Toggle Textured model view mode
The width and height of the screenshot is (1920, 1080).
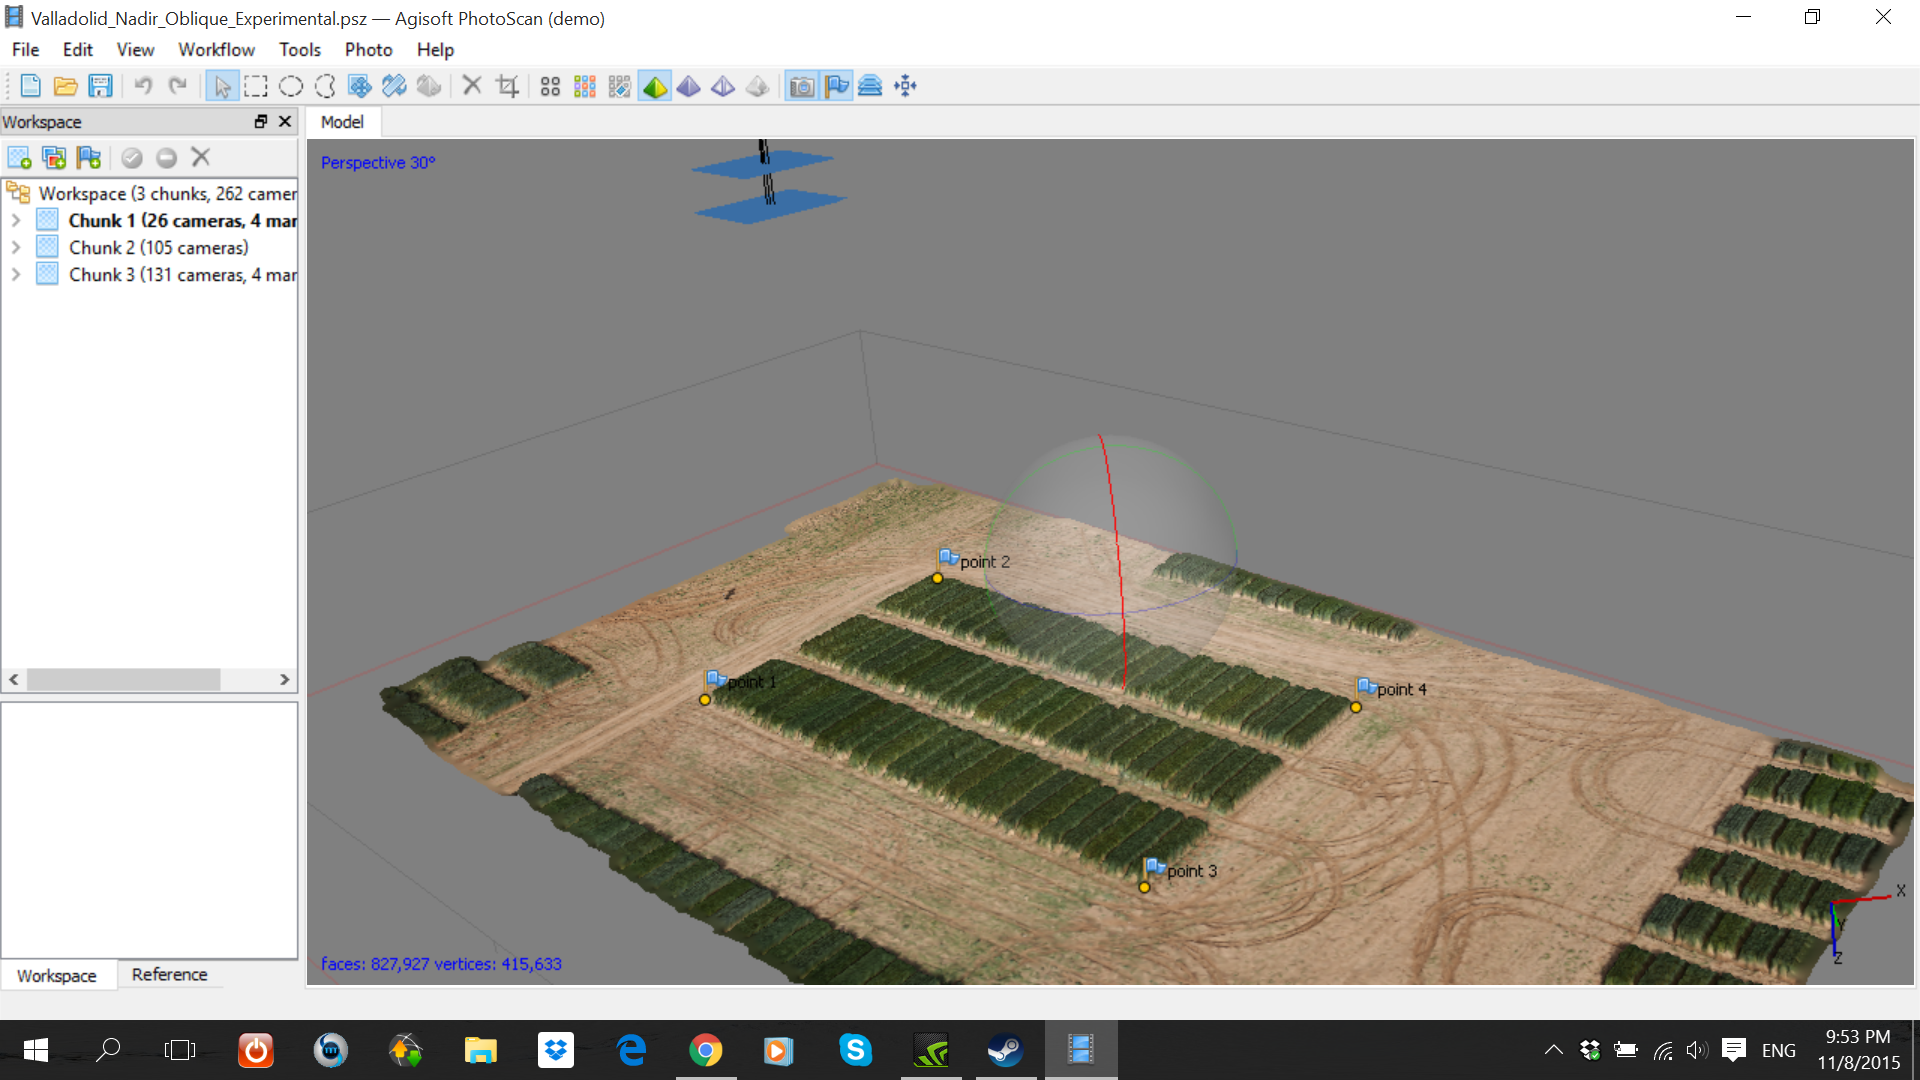tap(758, 86)
